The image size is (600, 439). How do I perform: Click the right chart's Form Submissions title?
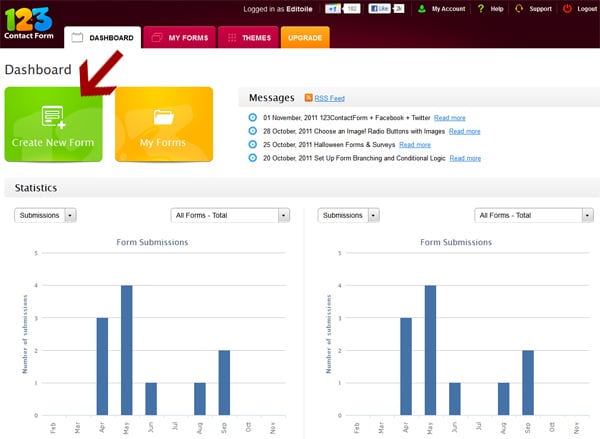click(x=456, y=242)
